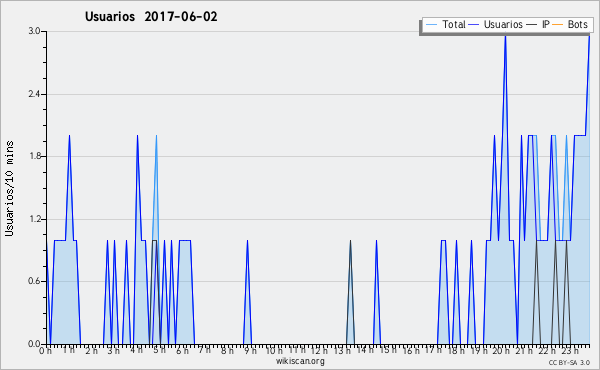Click the '13 h' x-axis label

coord(342,350)
